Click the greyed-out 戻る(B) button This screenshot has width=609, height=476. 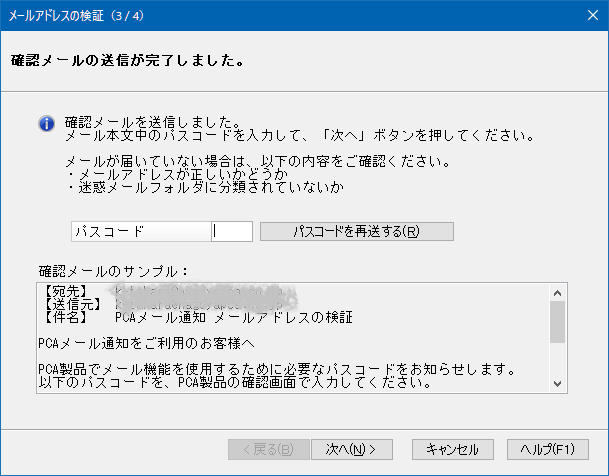pos(267,448)
